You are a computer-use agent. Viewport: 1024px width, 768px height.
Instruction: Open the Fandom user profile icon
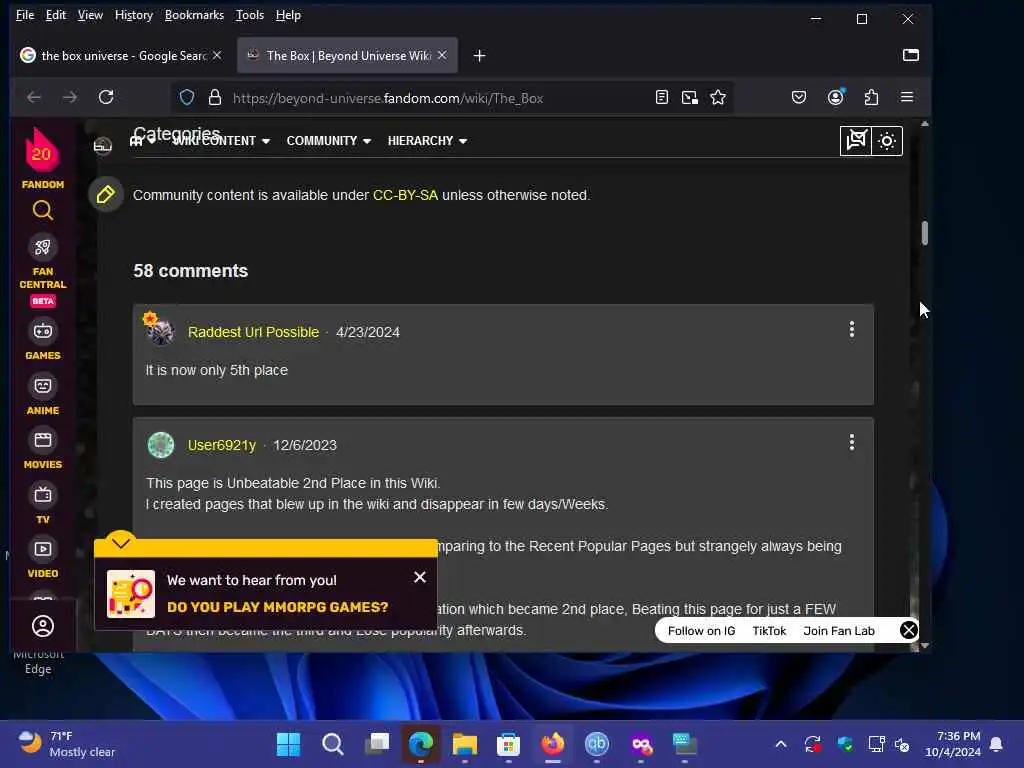42,626
